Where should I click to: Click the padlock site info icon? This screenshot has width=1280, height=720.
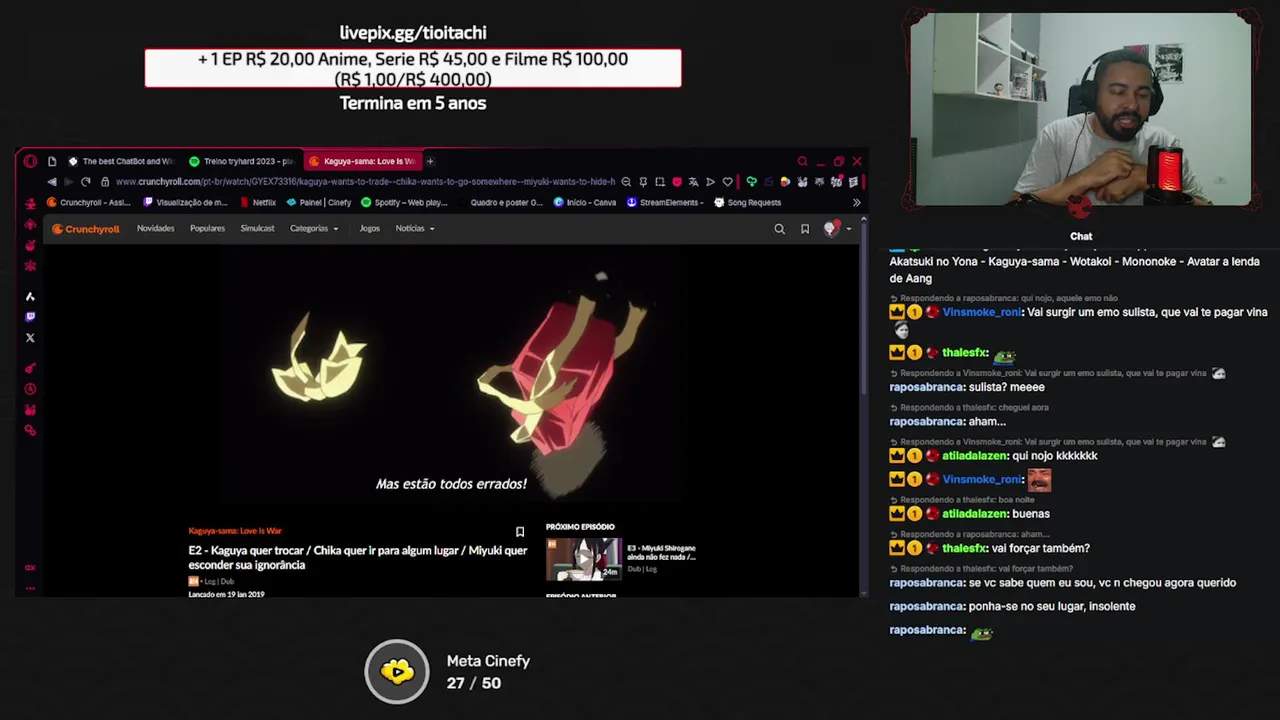pos(105,182)
